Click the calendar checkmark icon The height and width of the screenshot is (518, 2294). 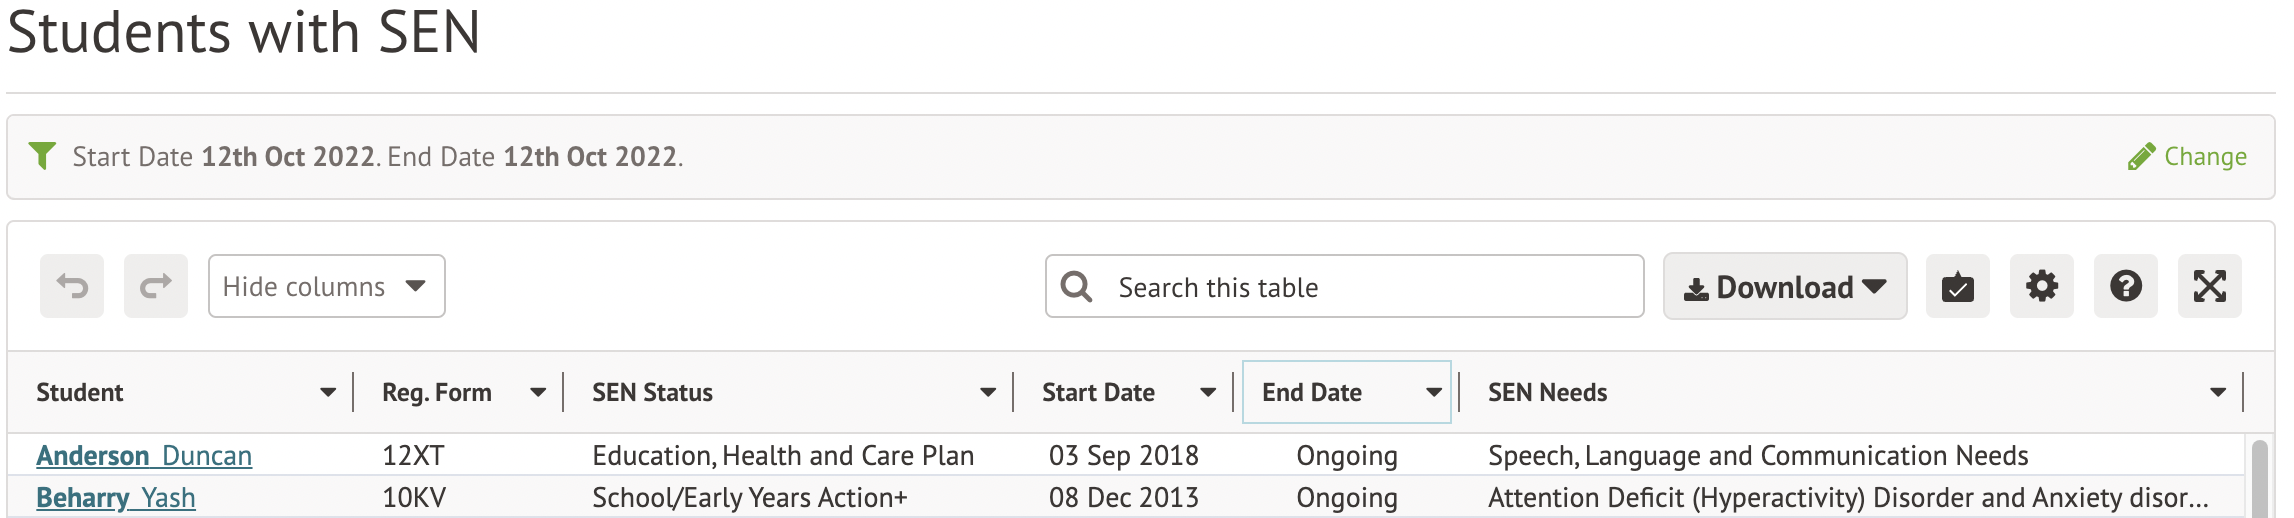click(x=1957, y=287)
